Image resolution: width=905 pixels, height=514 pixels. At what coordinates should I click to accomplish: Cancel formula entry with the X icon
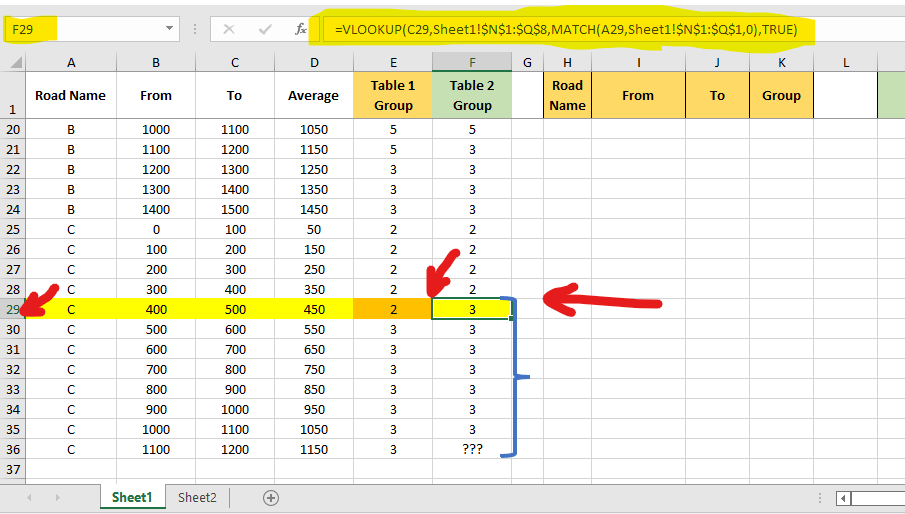pos(229,29)
